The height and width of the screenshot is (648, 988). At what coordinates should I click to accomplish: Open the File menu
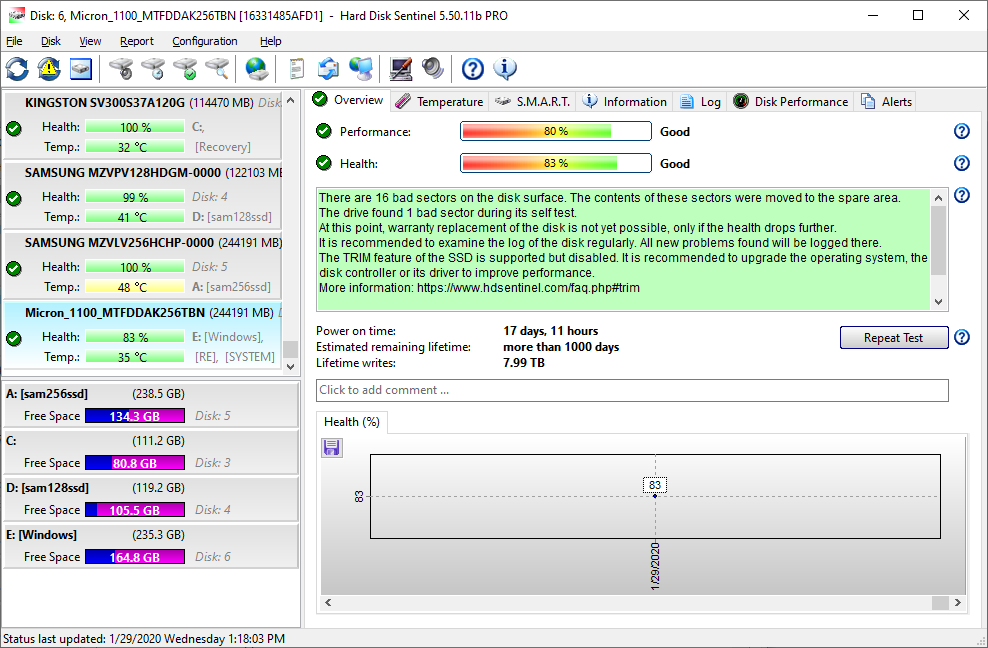[14, 41]
